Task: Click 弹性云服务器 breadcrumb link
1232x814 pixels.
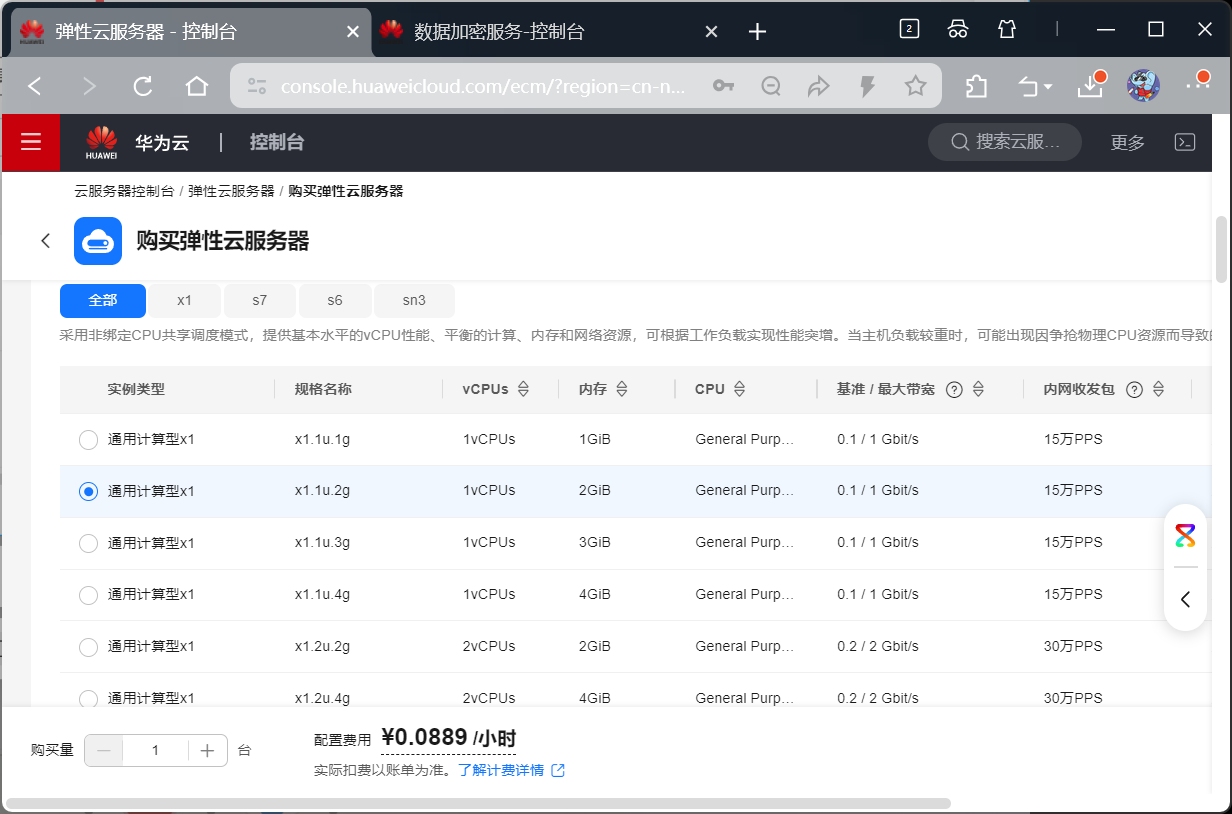Action: point(231,191)
